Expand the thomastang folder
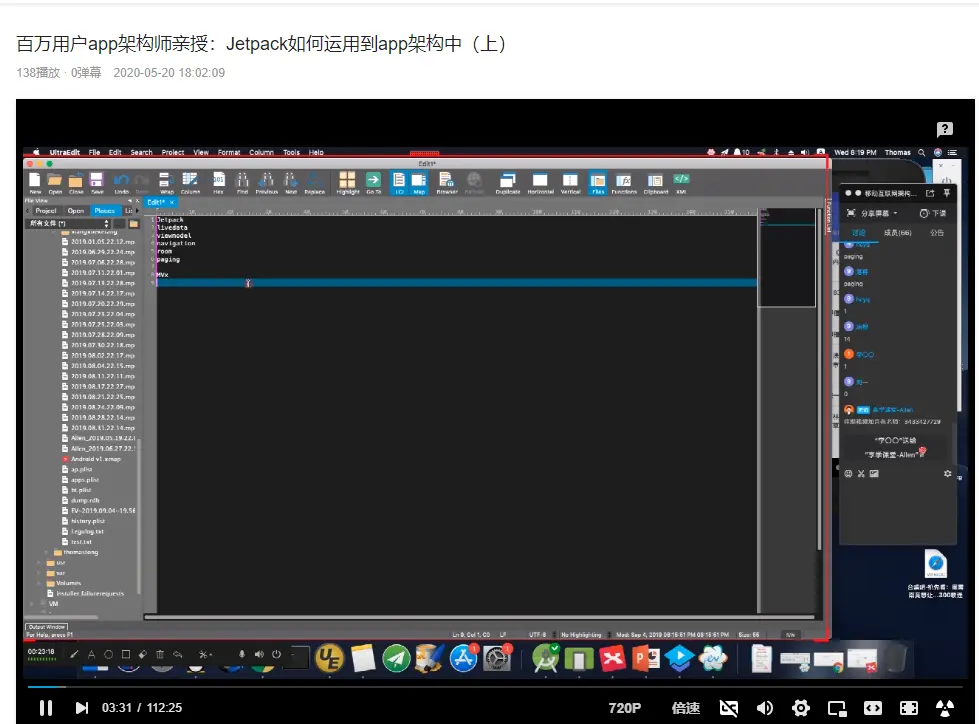The width and height of the screenshot is (979, 724). (x=47, y=552)
